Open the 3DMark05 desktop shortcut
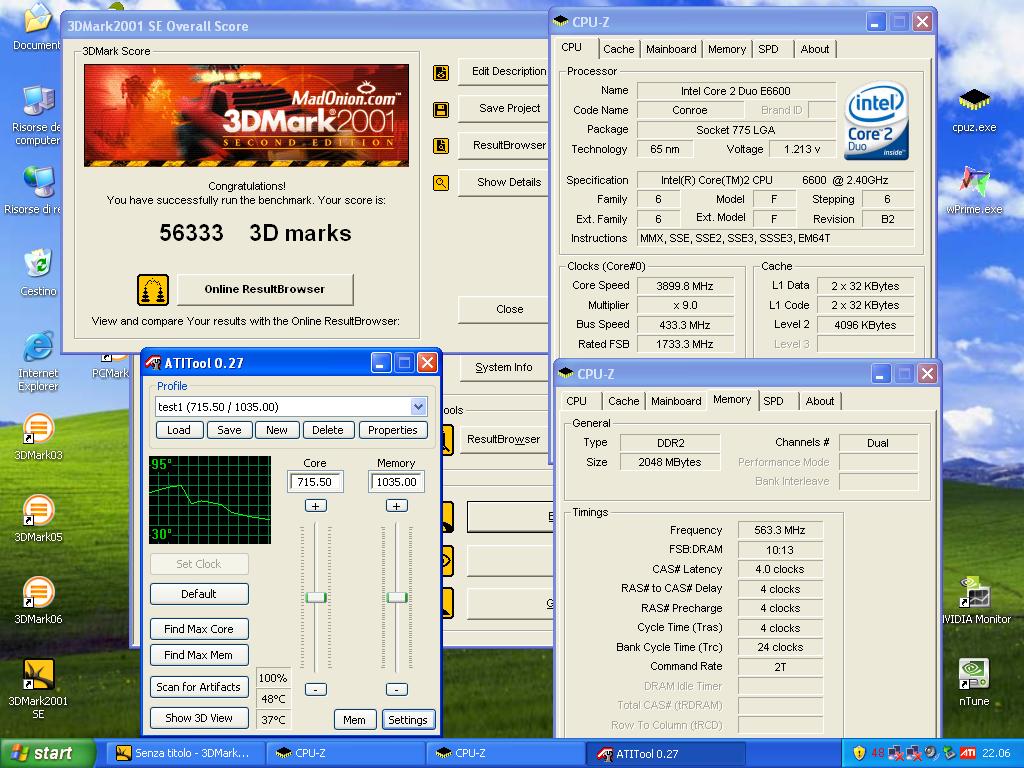This screenshot has width=1024, height=768. pyautogui.click(x=39, y=511)
